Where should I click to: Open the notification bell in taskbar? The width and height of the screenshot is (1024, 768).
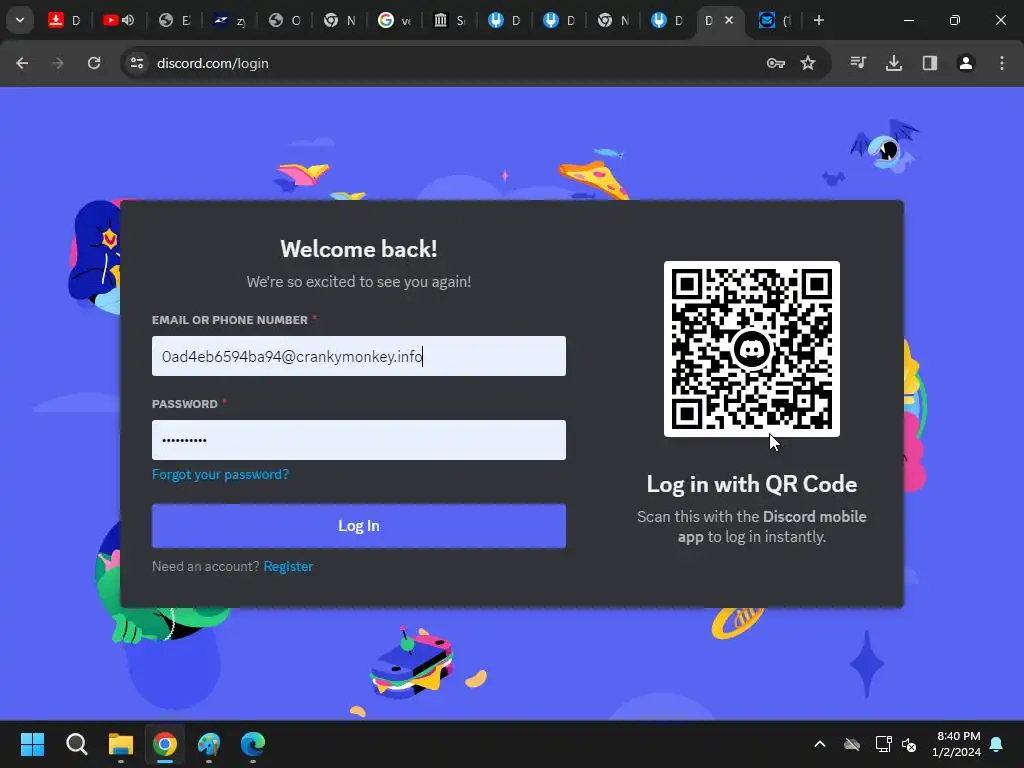(996, 744)
